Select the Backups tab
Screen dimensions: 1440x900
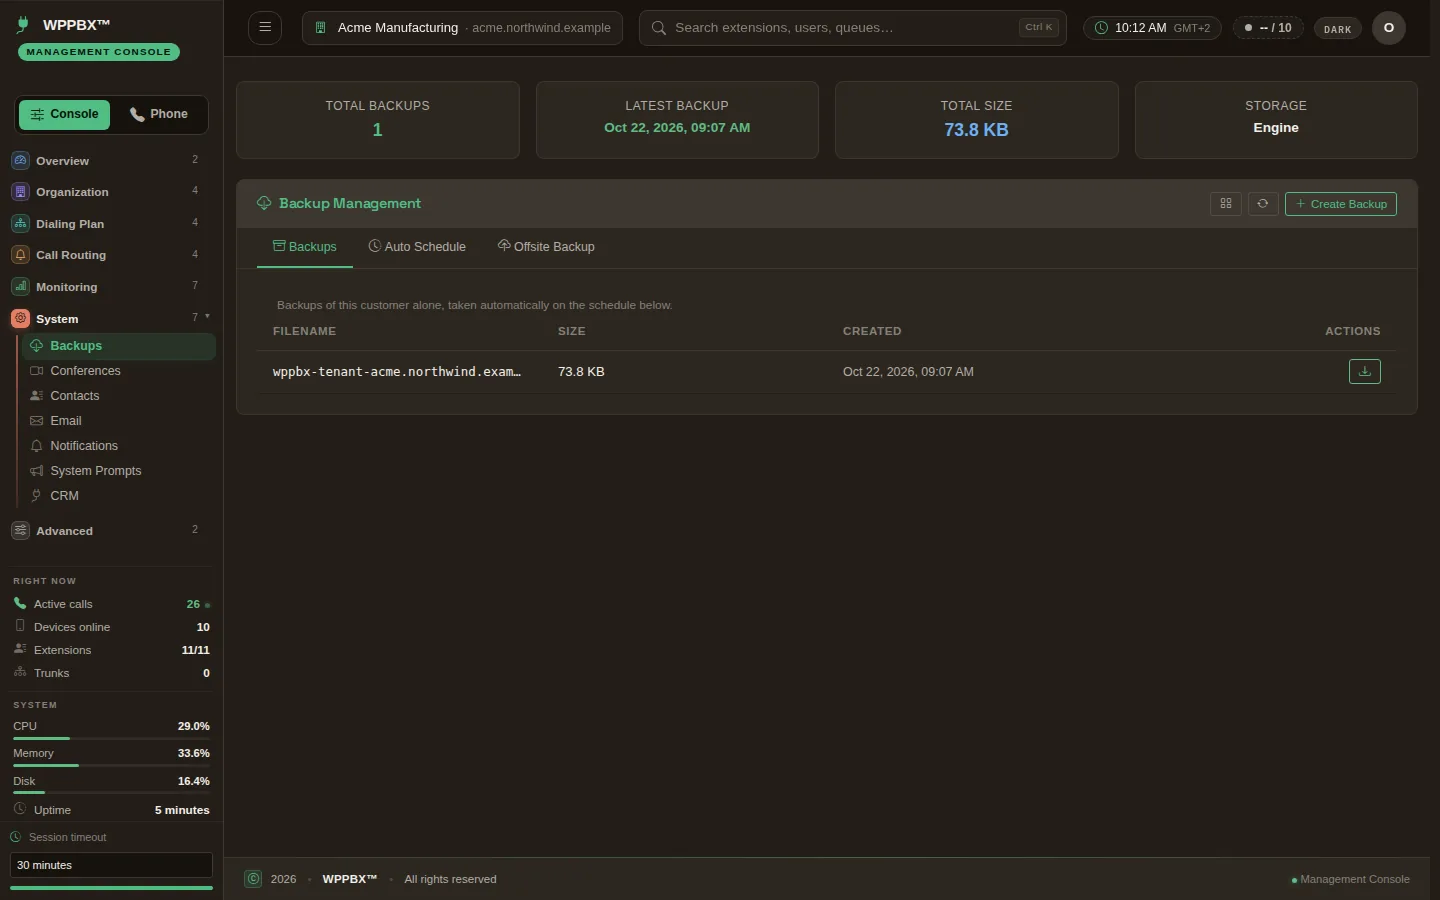tap(305, 247)
